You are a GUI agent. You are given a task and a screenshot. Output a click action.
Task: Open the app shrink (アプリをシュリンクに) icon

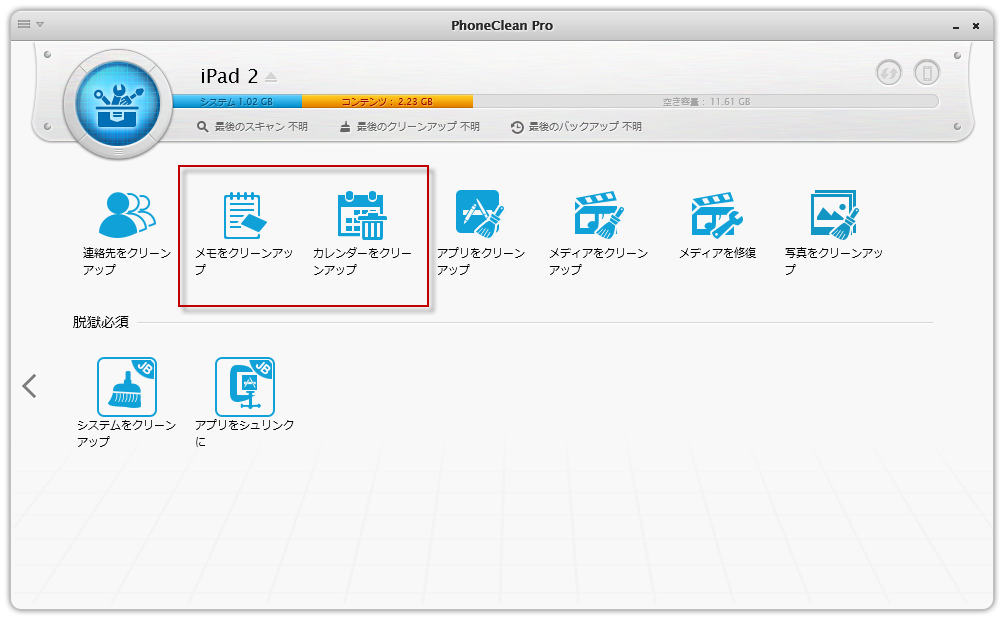[x=245, y=387]
